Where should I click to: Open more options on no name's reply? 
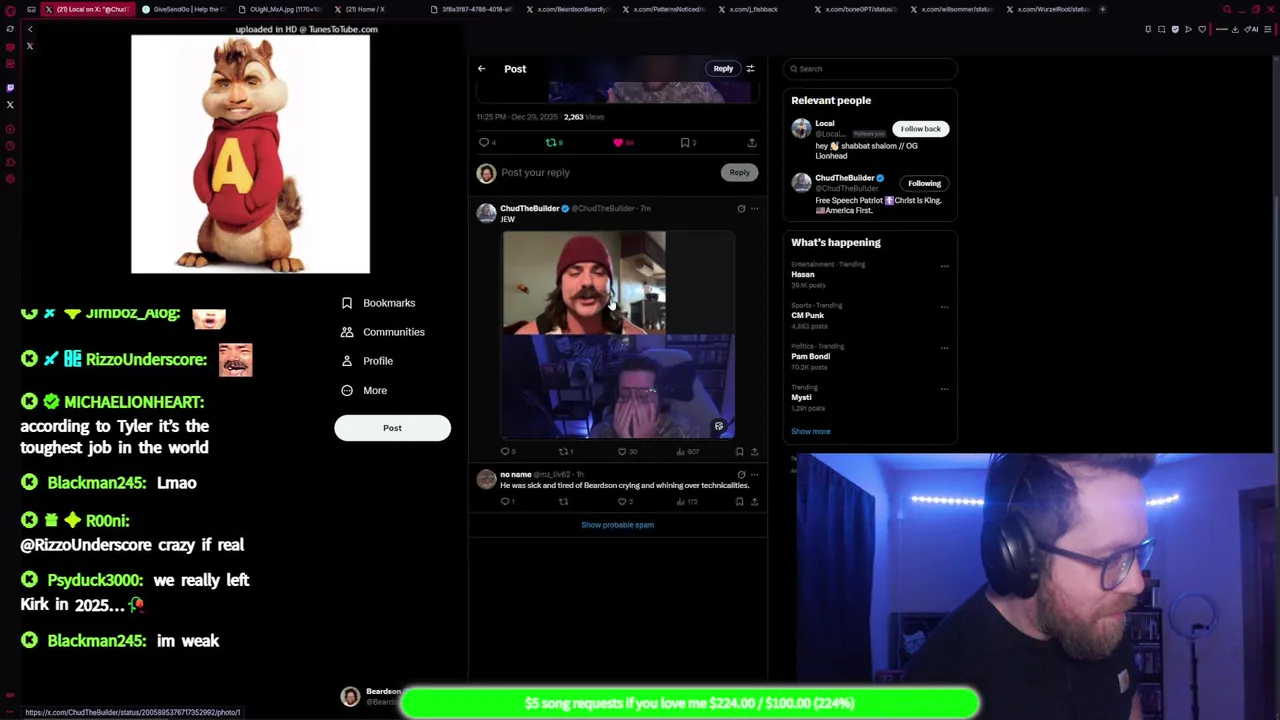tap(754, 475)
